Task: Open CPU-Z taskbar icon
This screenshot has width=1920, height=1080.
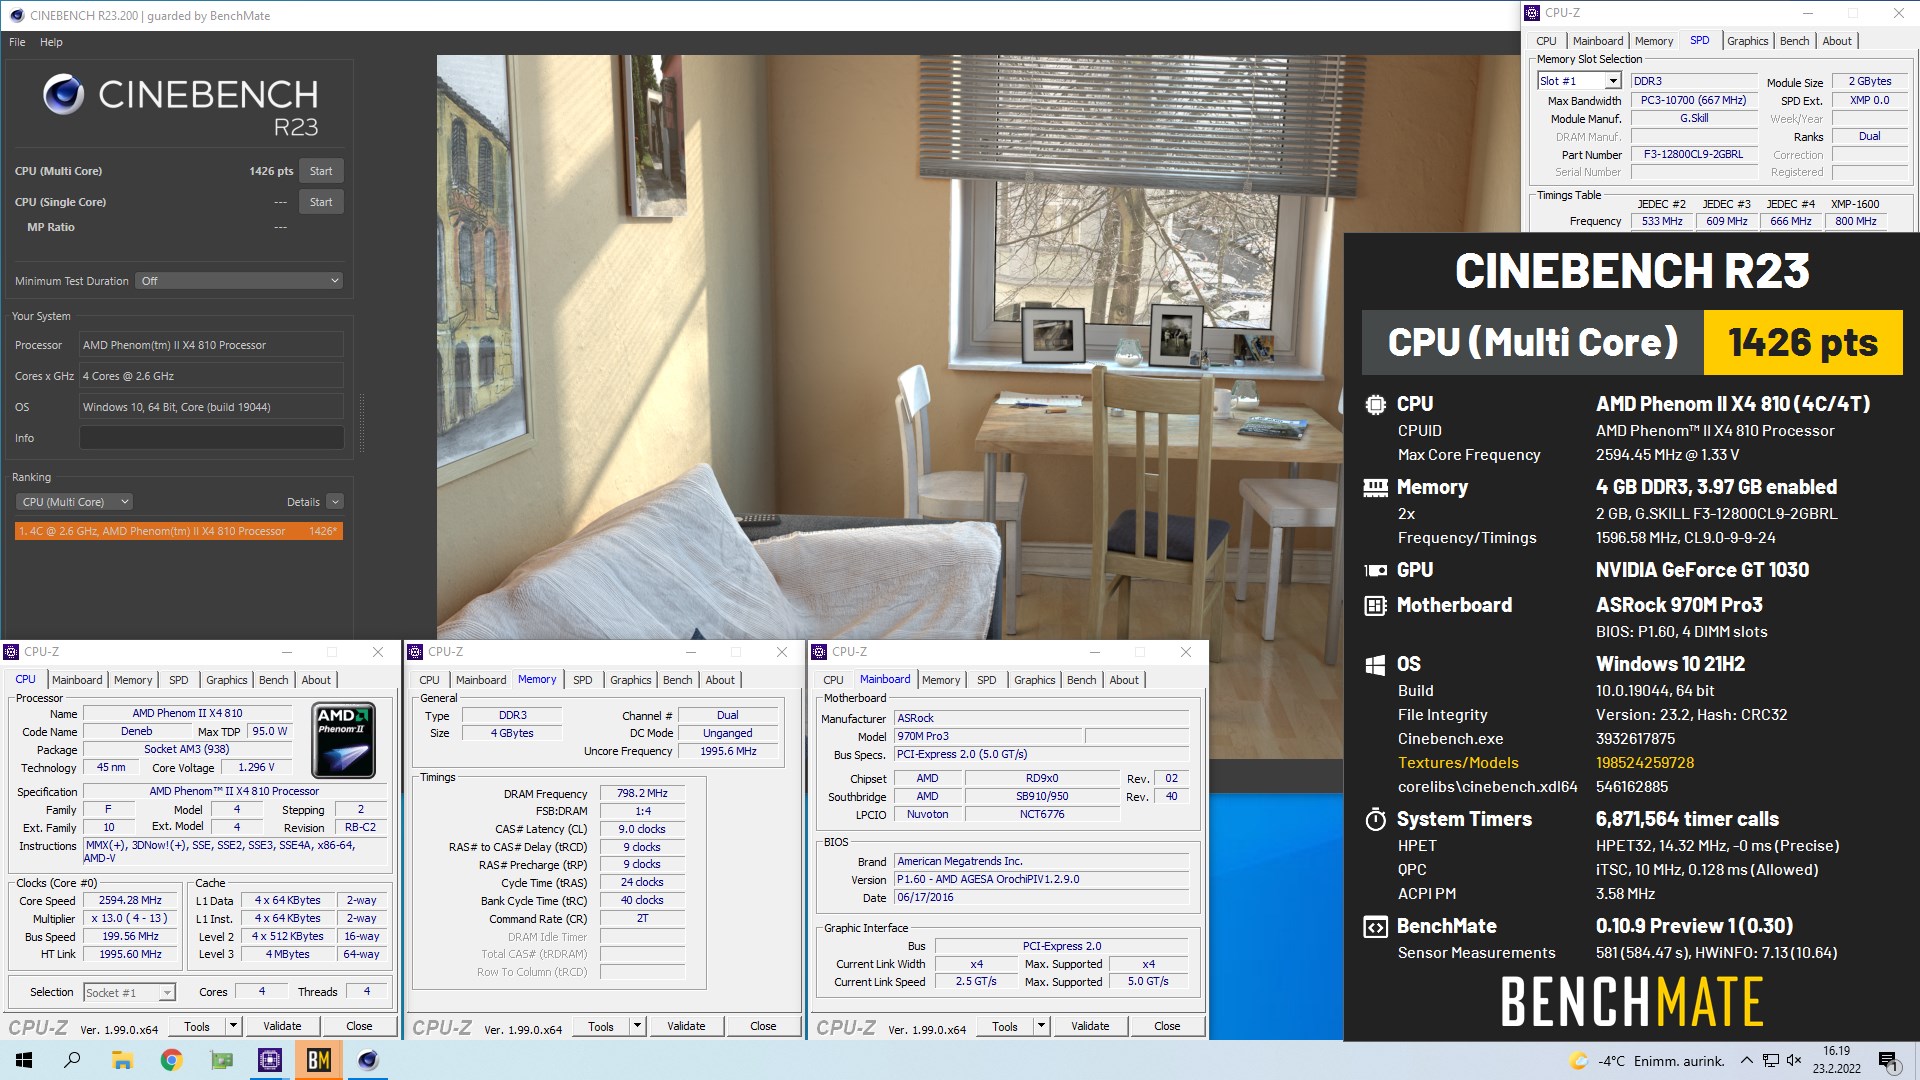Action: 270,1060
